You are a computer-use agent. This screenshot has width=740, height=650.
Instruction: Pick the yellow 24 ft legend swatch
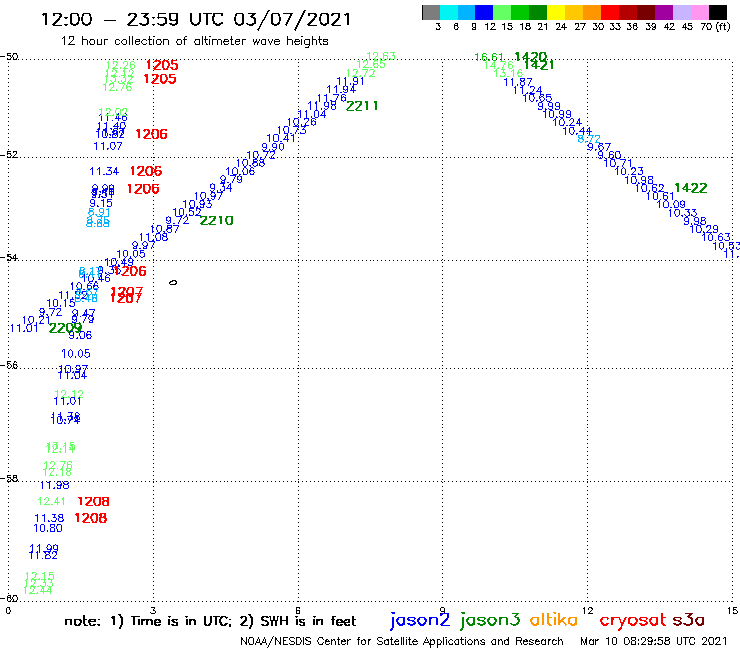[x=556, y=12]
